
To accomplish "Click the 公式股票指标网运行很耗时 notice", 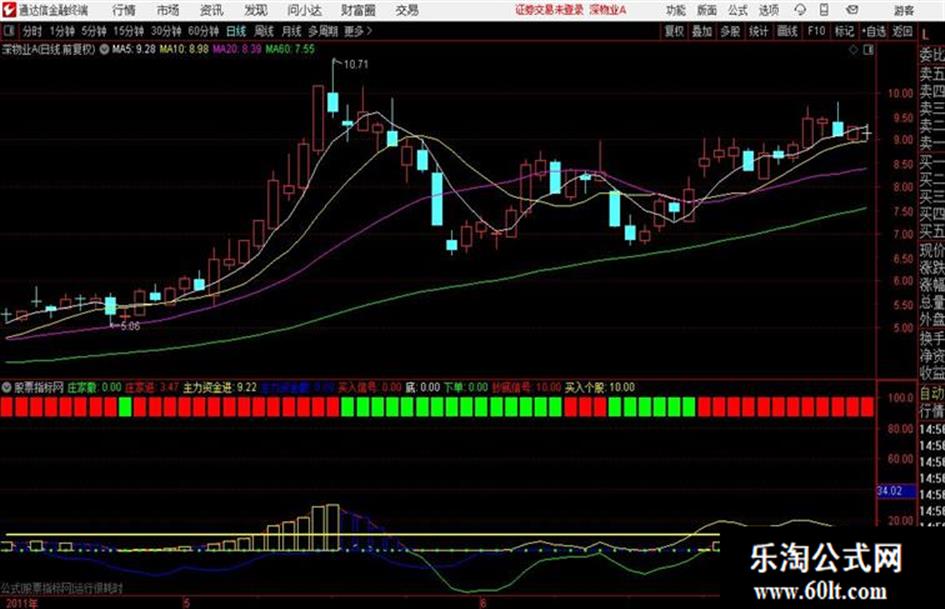I will (x=61, y=587).
